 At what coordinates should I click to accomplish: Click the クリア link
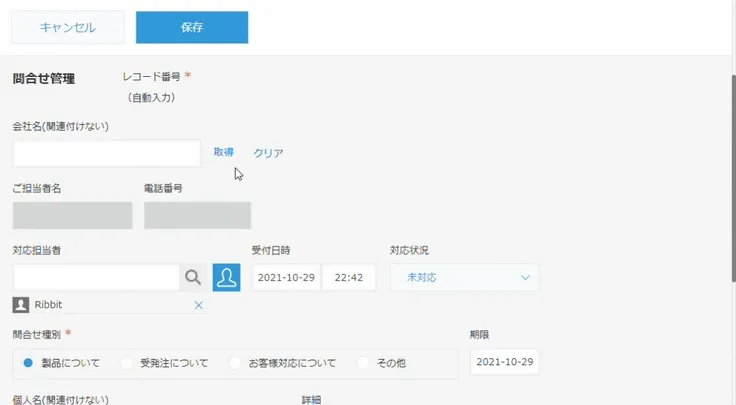[268, 153]
